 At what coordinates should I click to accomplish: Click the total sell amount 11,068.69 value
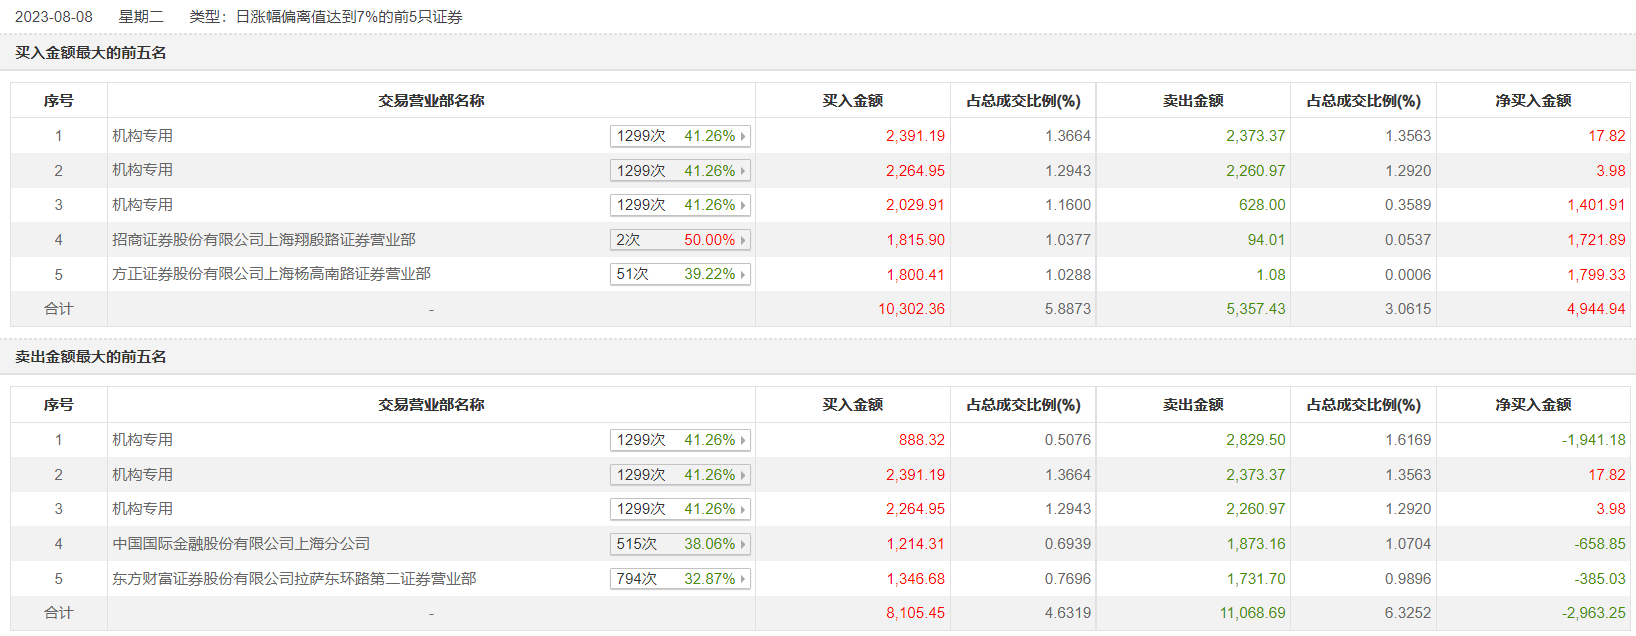[1252, 613]
